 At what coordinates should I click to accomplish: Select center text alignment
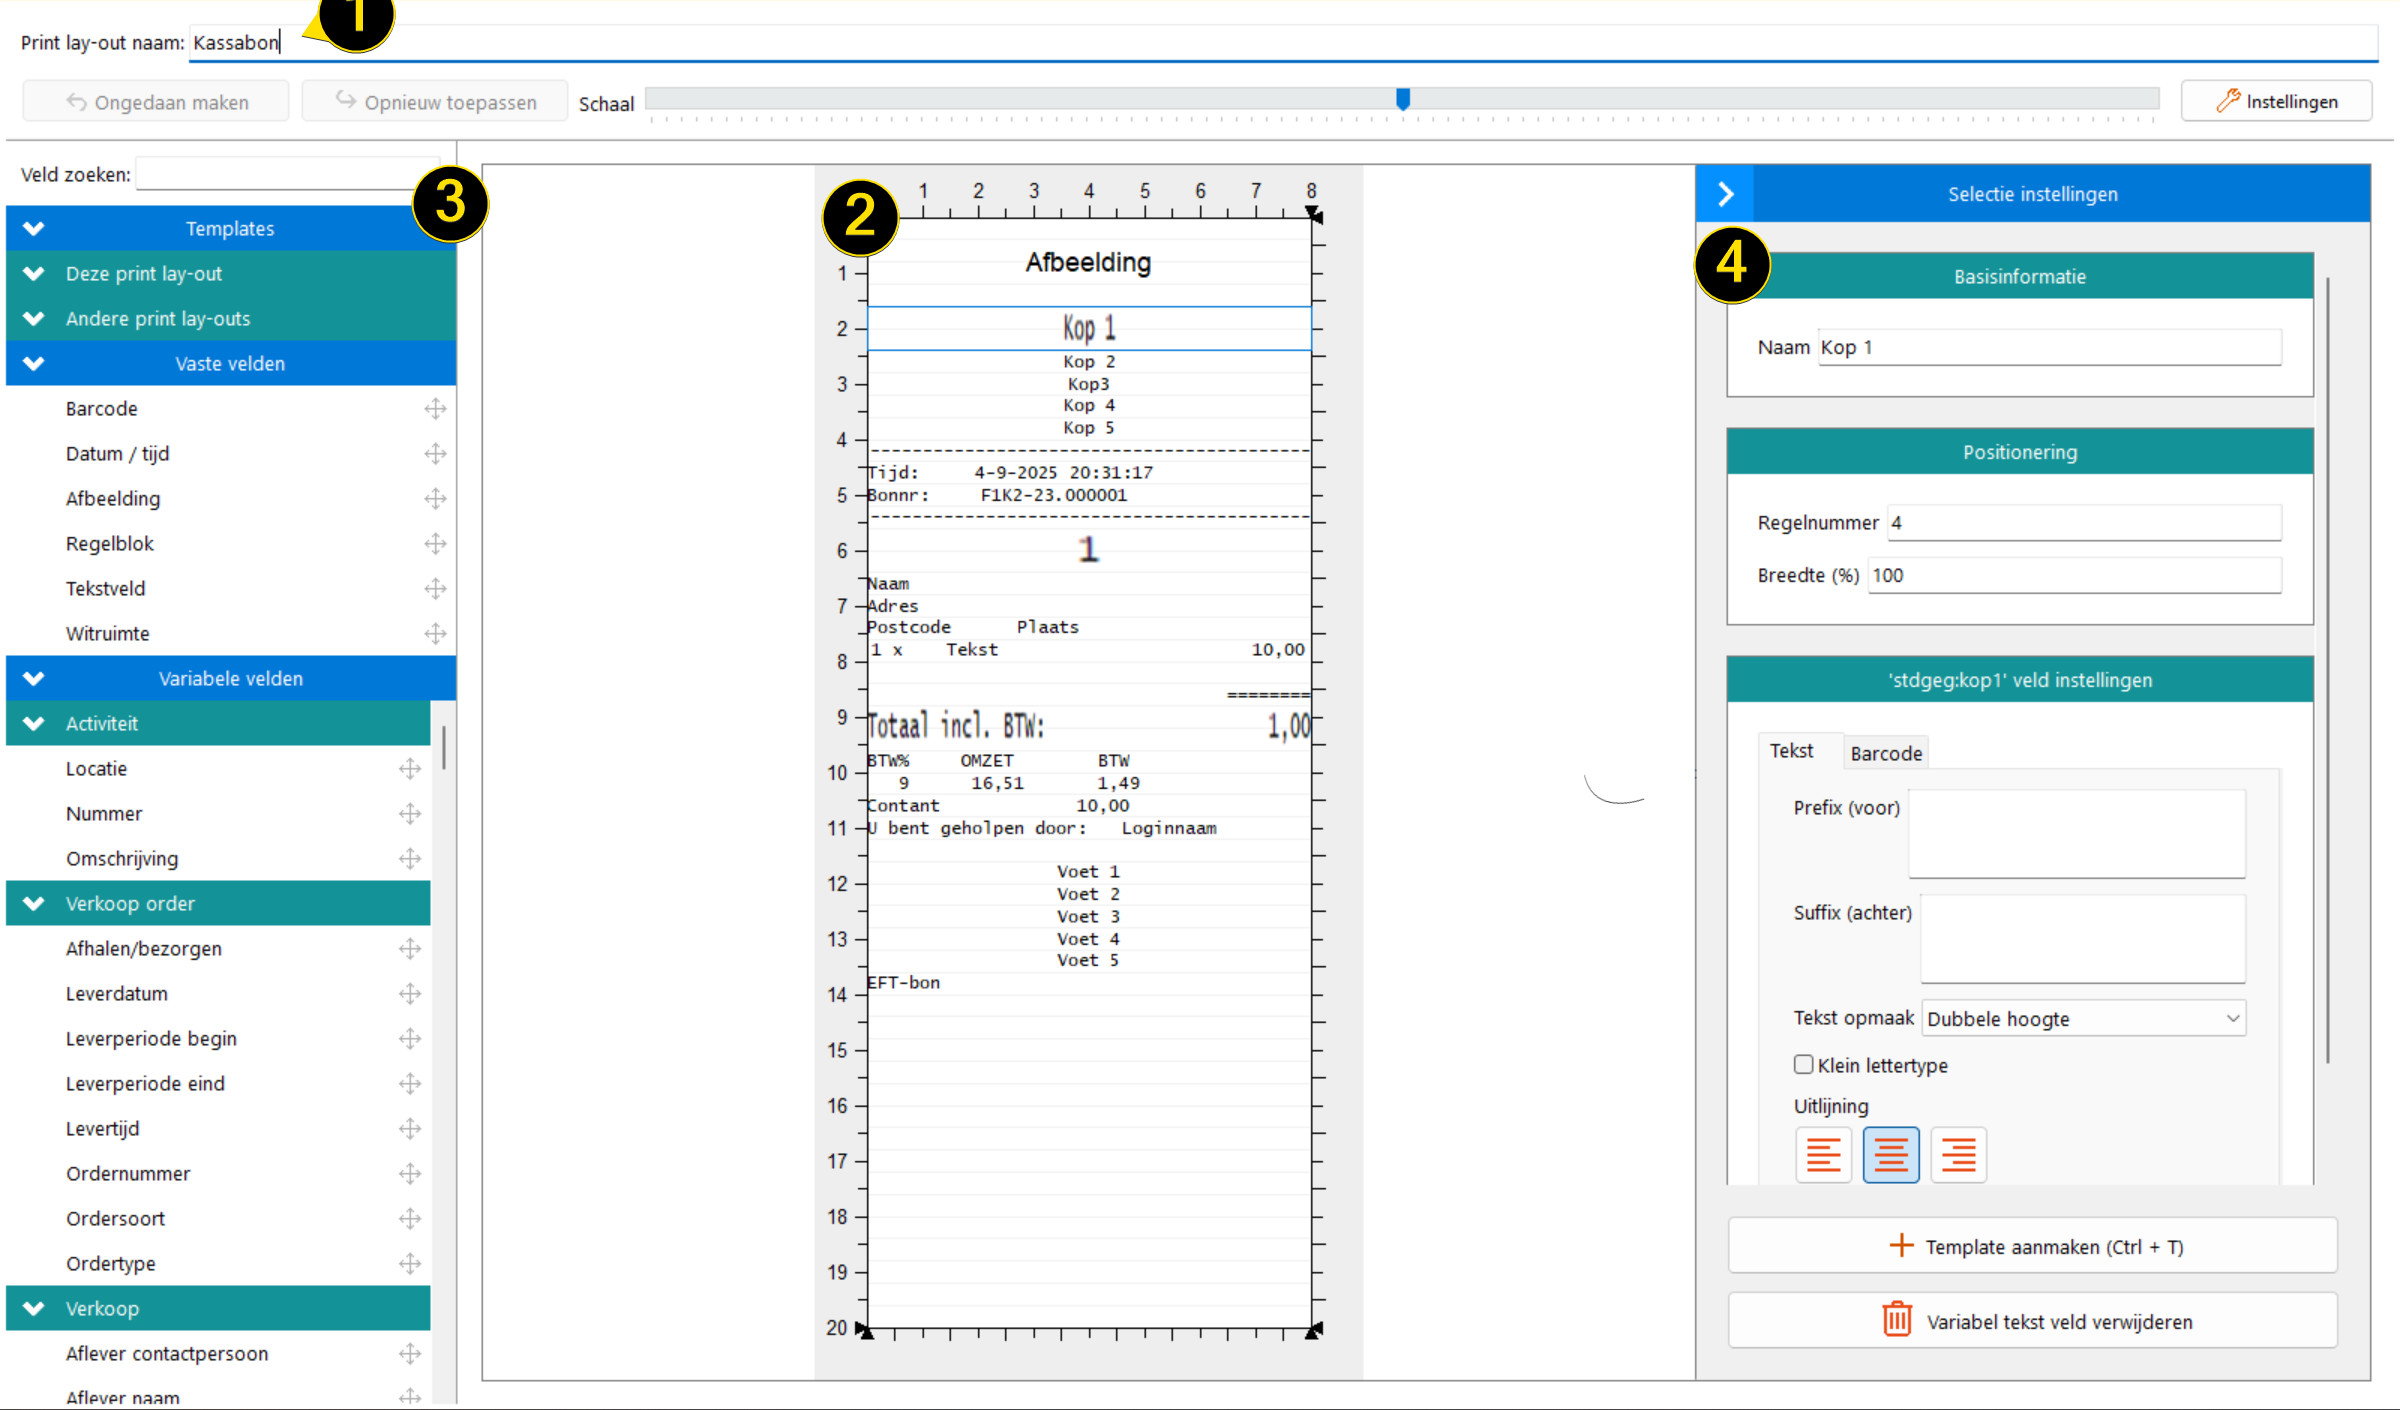[1890, 1155]
